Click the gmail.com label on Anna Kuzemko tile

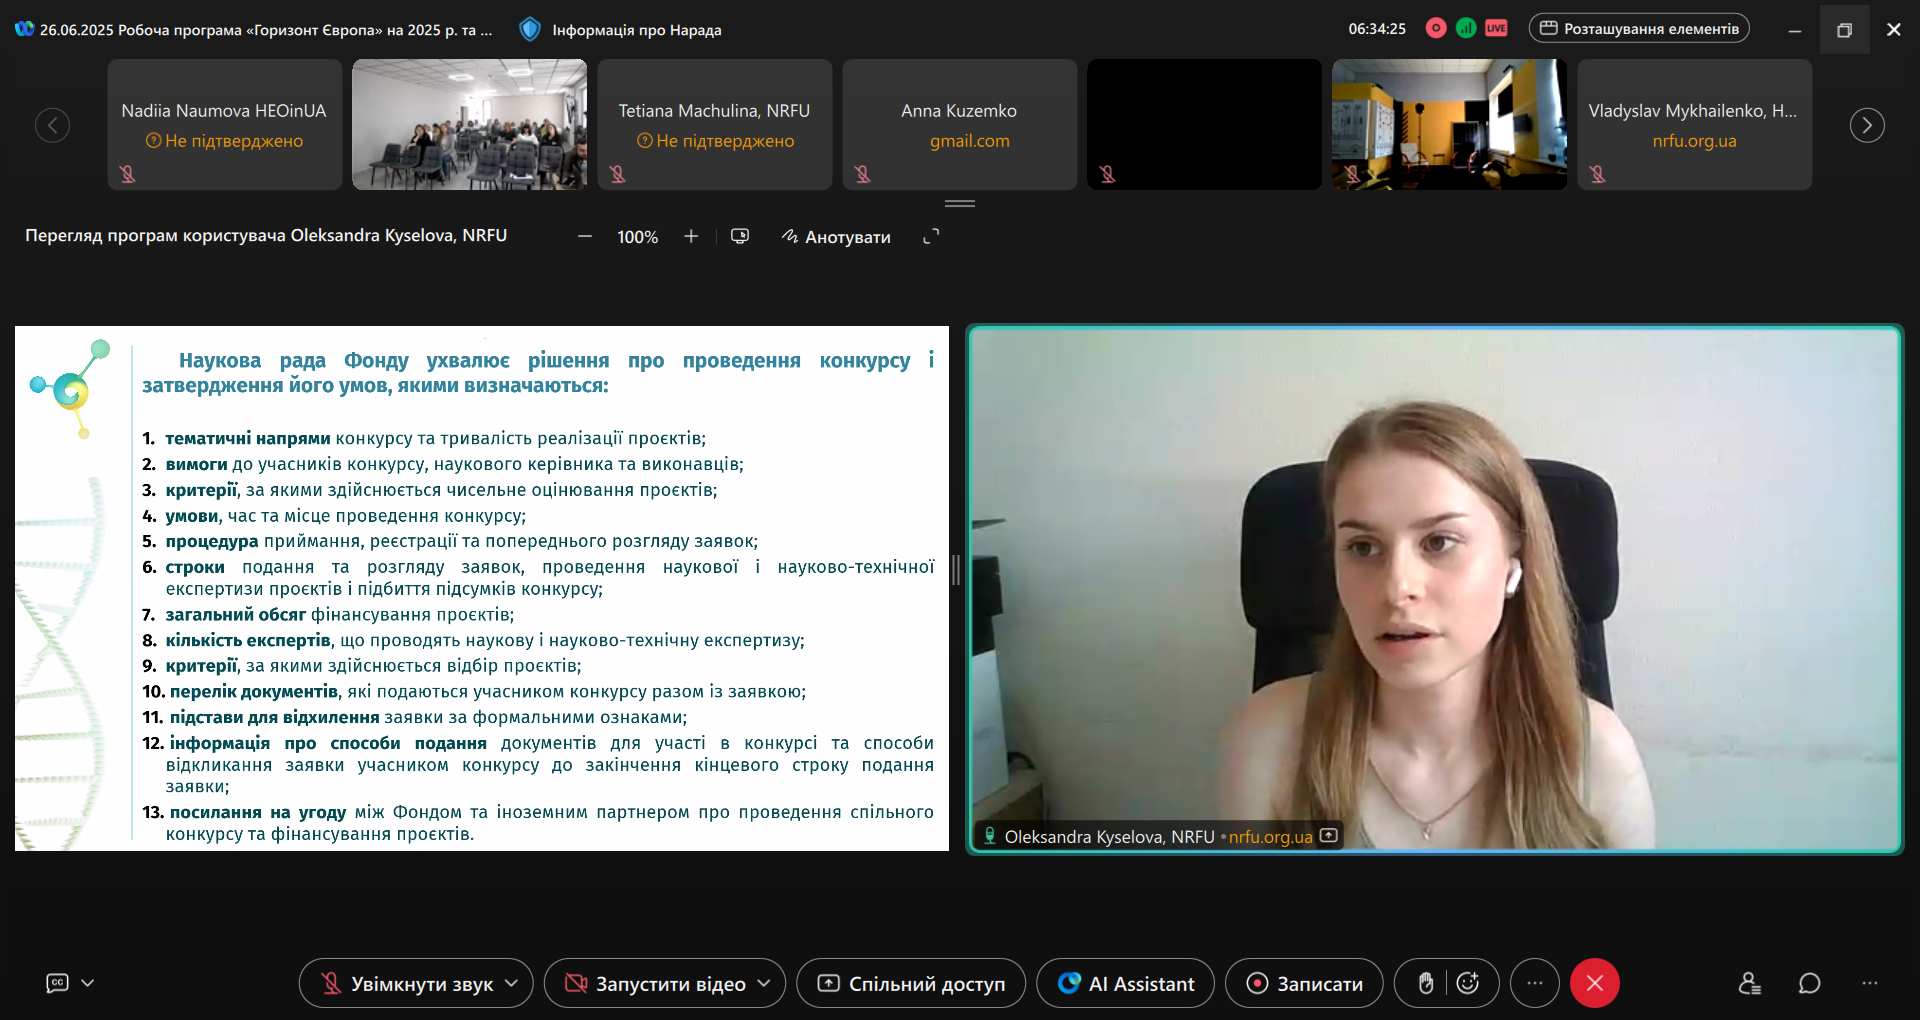pos(970,141)
